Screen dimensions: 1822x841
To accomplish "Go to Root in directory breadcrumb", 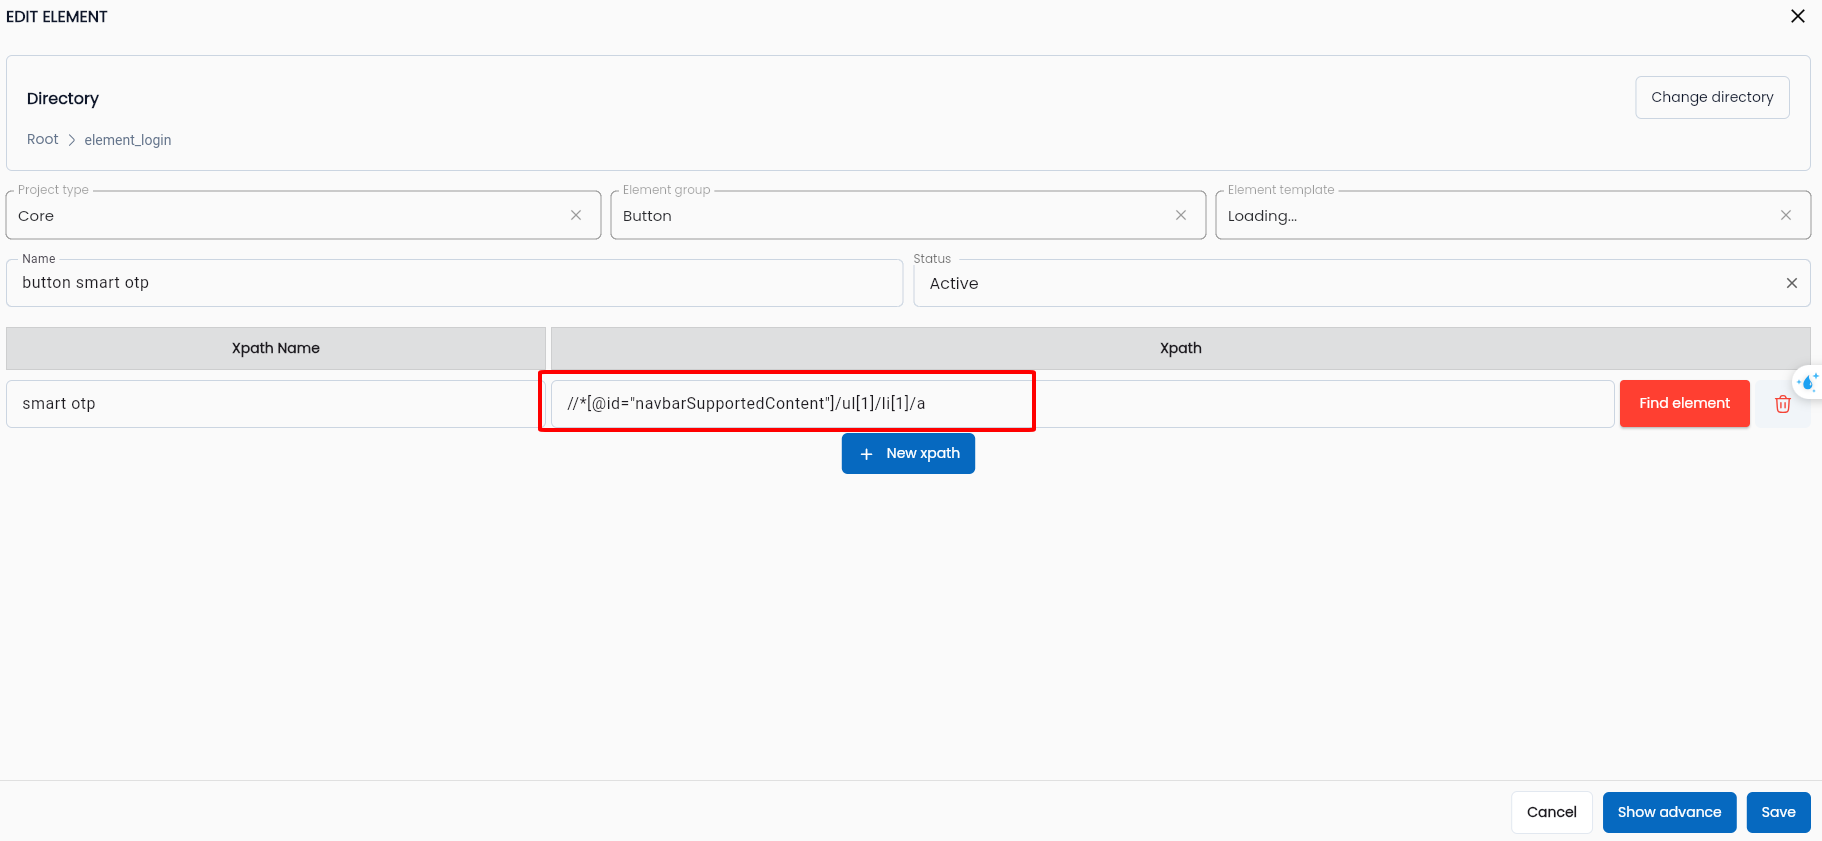I will 42,139.
